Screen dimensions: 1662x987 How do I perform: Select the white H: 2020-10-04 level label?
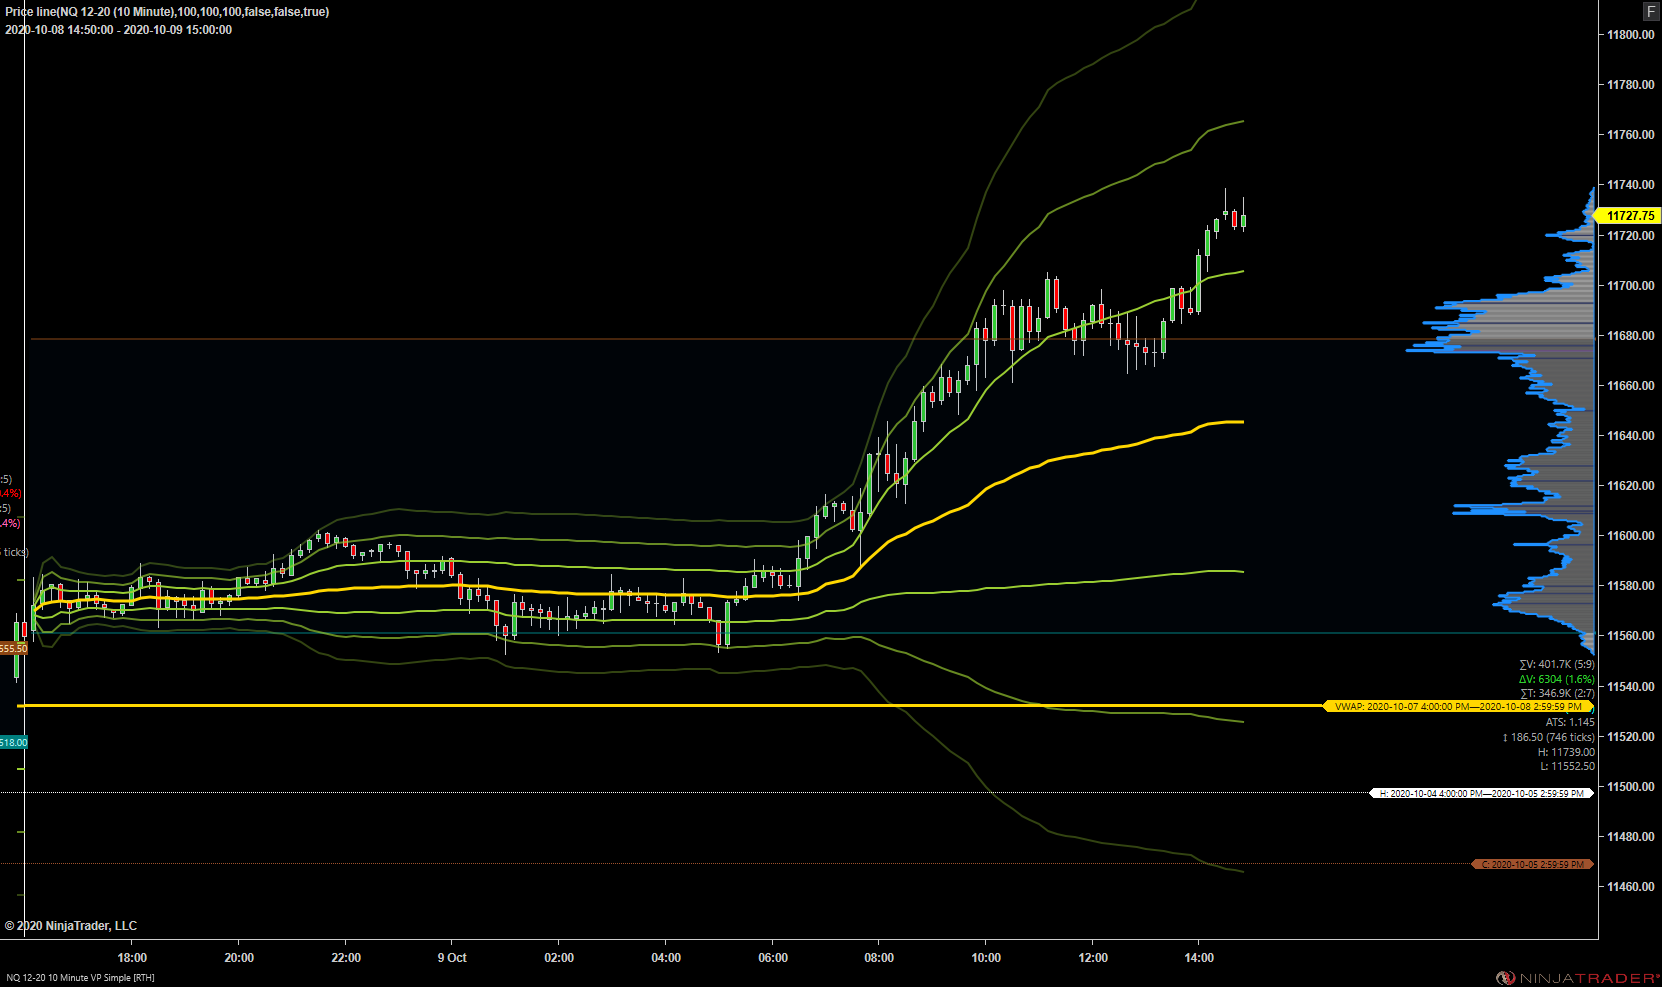click(x=1481, y=793)
